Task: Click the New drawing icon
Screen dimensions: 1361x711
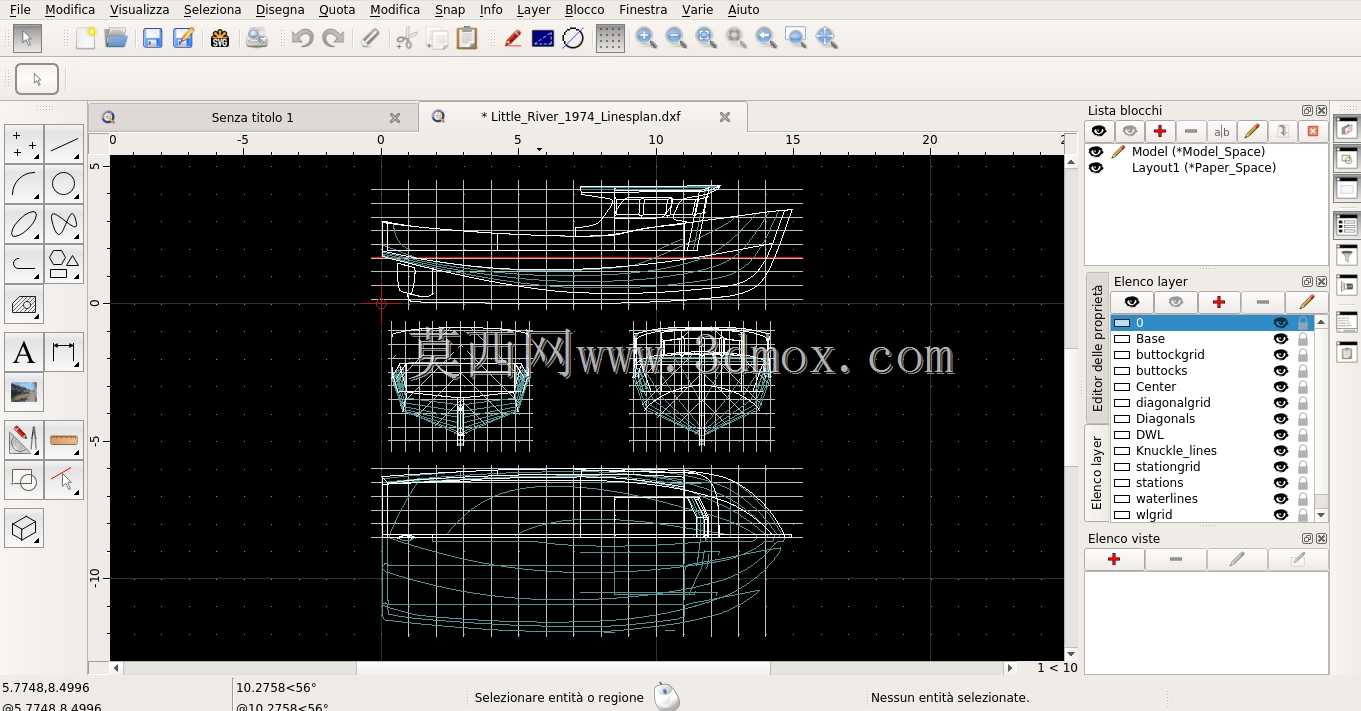Action: click(86, 38)
